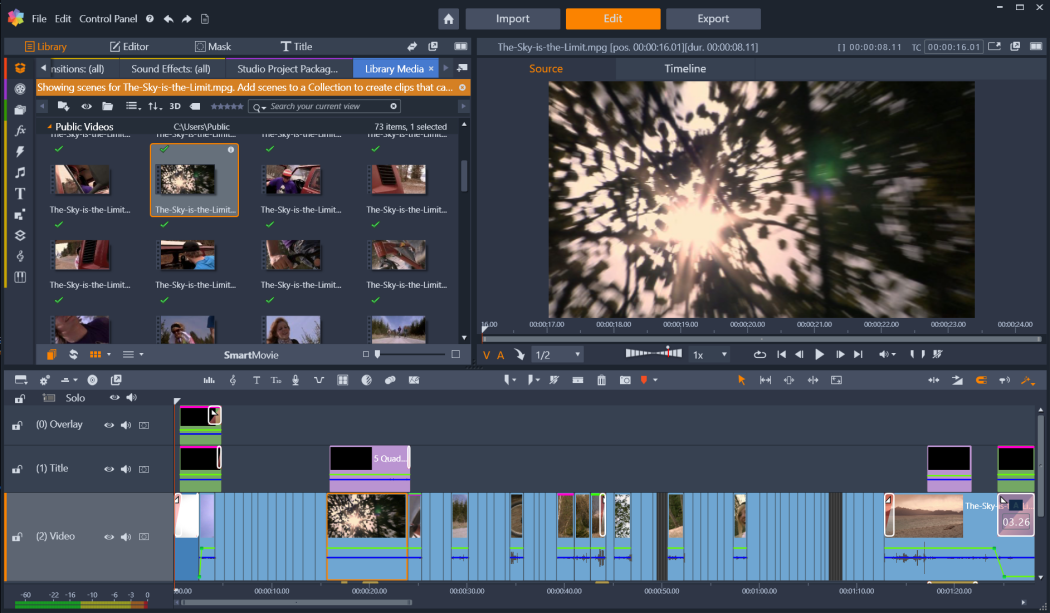Lock the Title track with the padlock
Image resolution: width=1050 pixels, height=613 pixels.
point(17,467)
